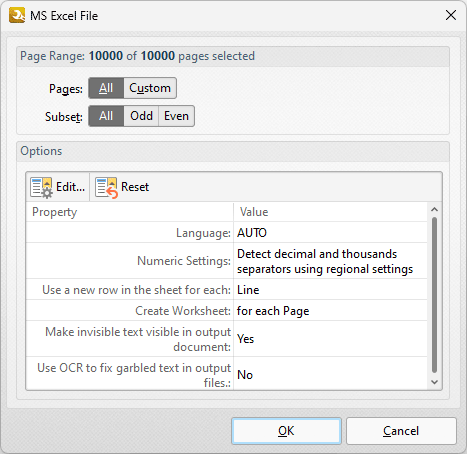Image resolution: width=467 pixels, height=454 pixels.
Task: Click 'Make invisible text visible' property label
Action: pyautogui.click(x=138, y=339)
